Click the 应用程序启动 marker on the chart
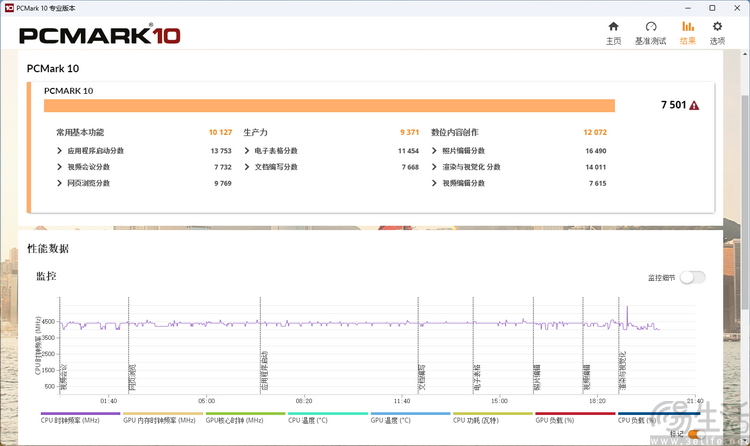This screenshot has width=750, height=446. point(265,371)
